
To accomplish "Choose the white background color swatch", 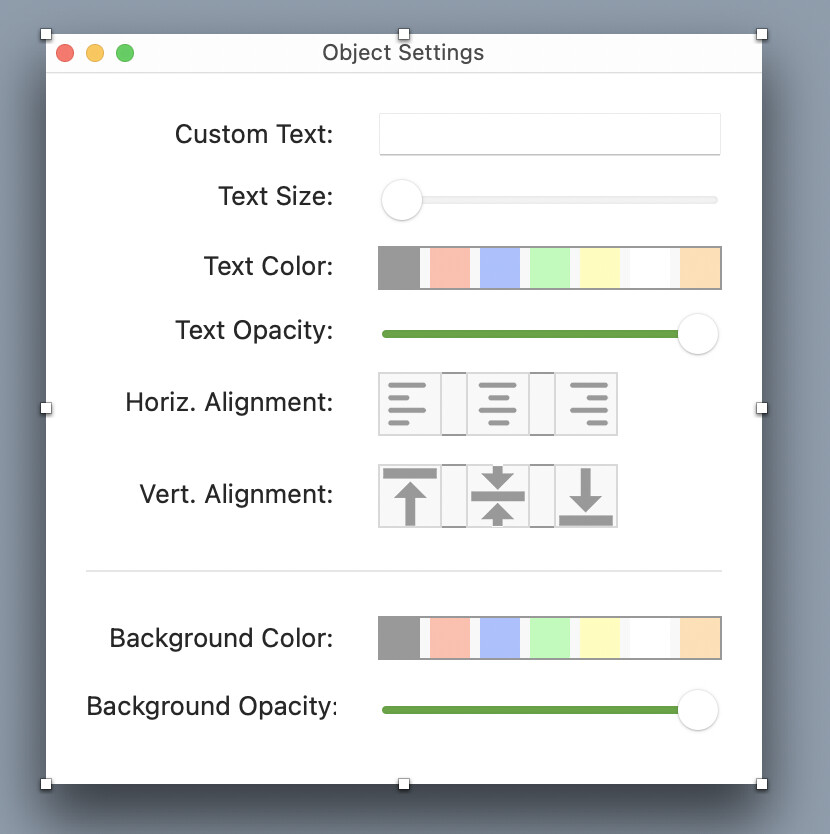I will 649,638.
